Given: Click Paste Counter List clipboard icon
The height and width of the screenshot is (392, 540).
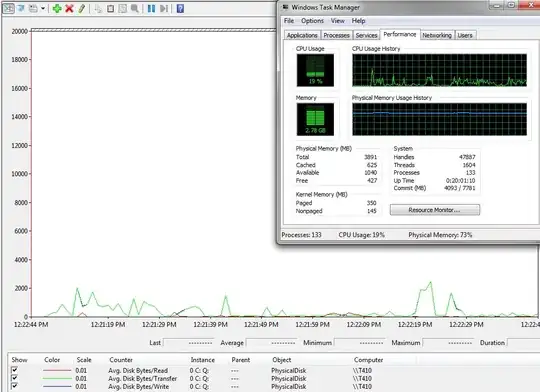Looking at the screenshot, I should [x=110, y=9].
